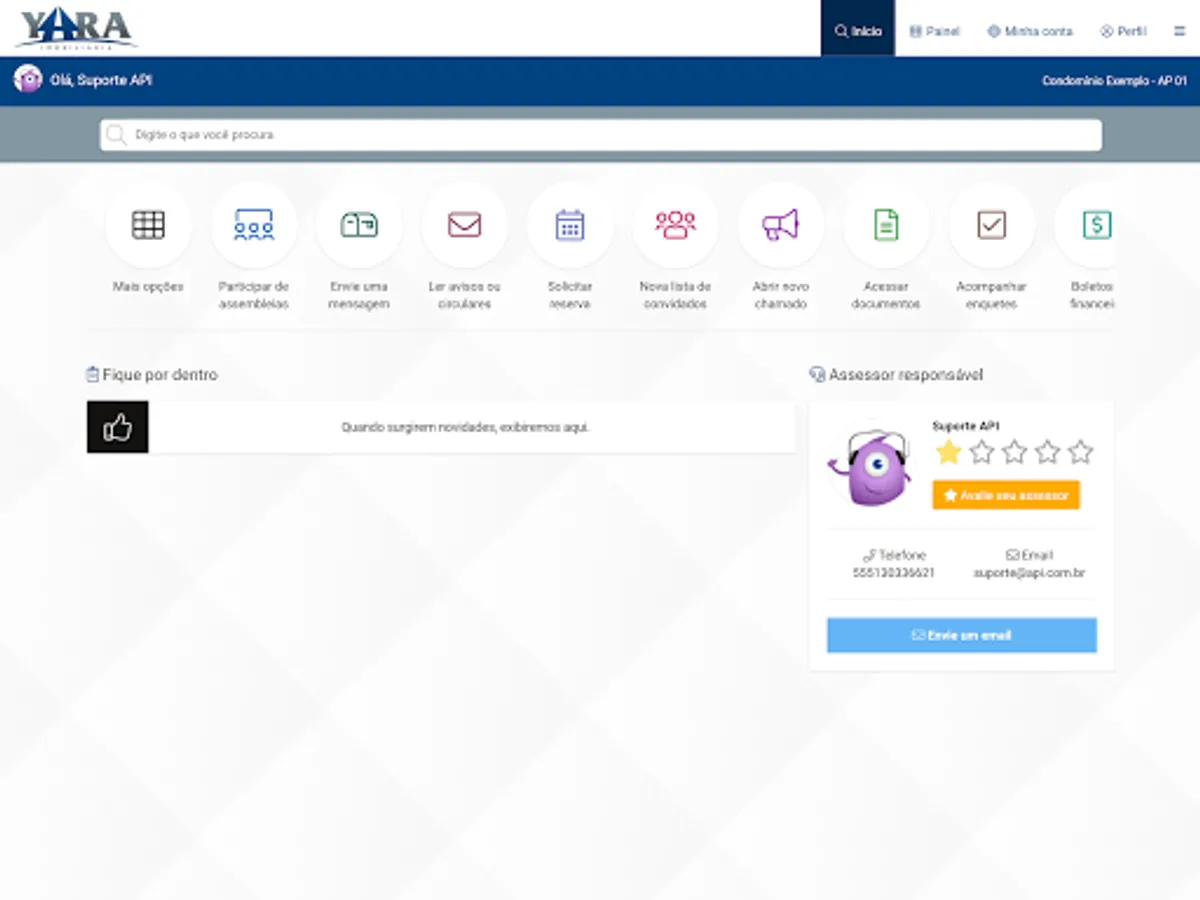The height and width of the screenshot is (900, 1200).
Task: Click 'Quando surgirem novidades, exibiremos aqui' message
Action: pyautogui.click(x=466, y=427)
